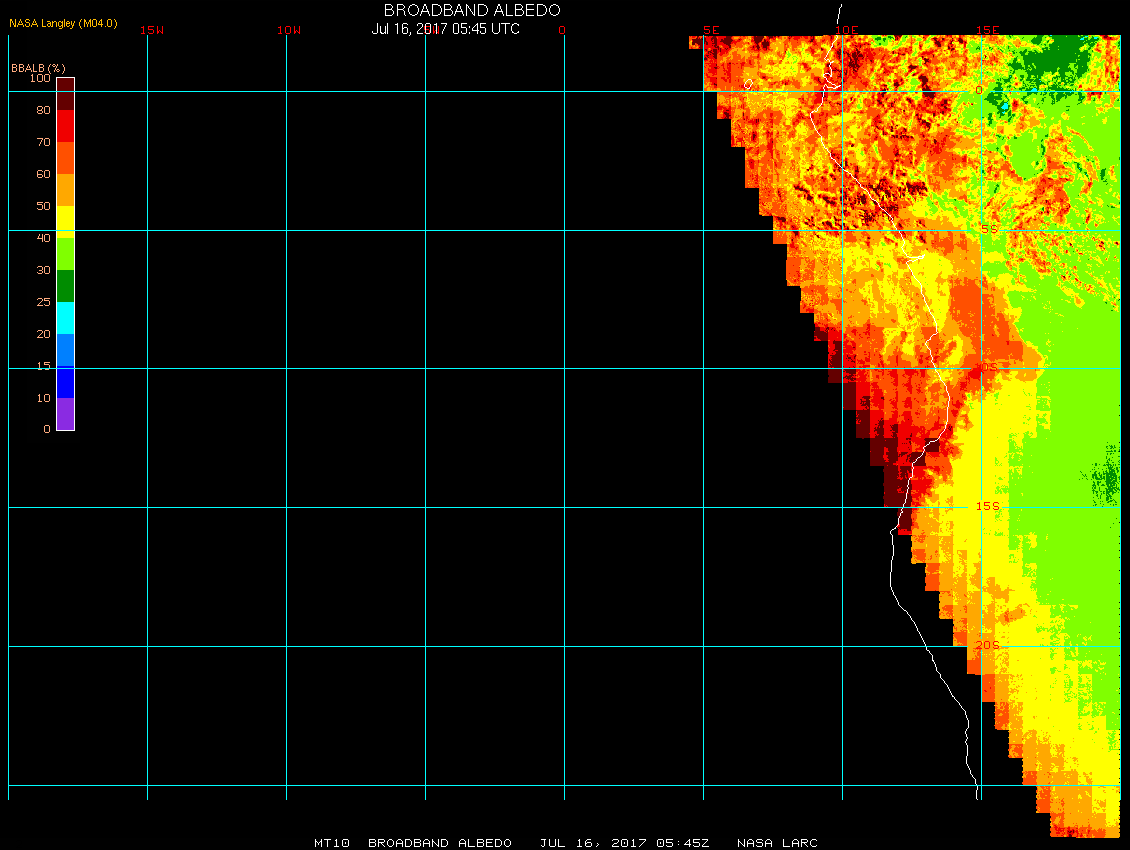The height and width of the screenshot is (850, 1130).
Task: Click the orange-red 60-70 legend swatch
Action: tap(66, 158)
